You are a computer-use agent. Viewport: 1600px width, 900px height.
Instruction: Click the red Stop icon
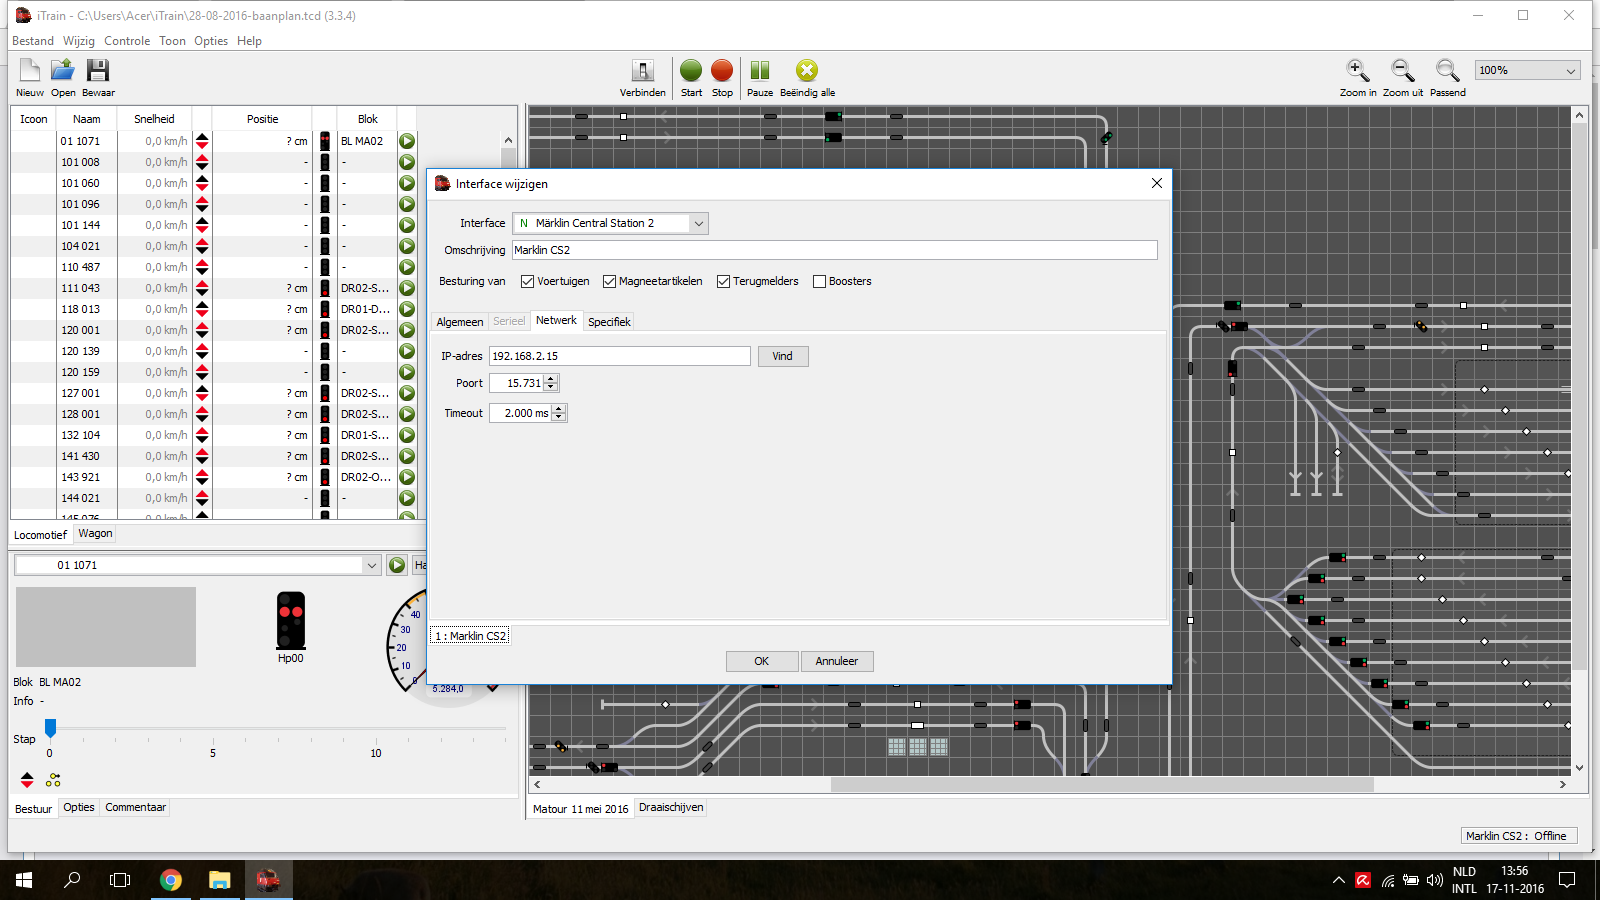pyautogui.click(x=722, y=70)
